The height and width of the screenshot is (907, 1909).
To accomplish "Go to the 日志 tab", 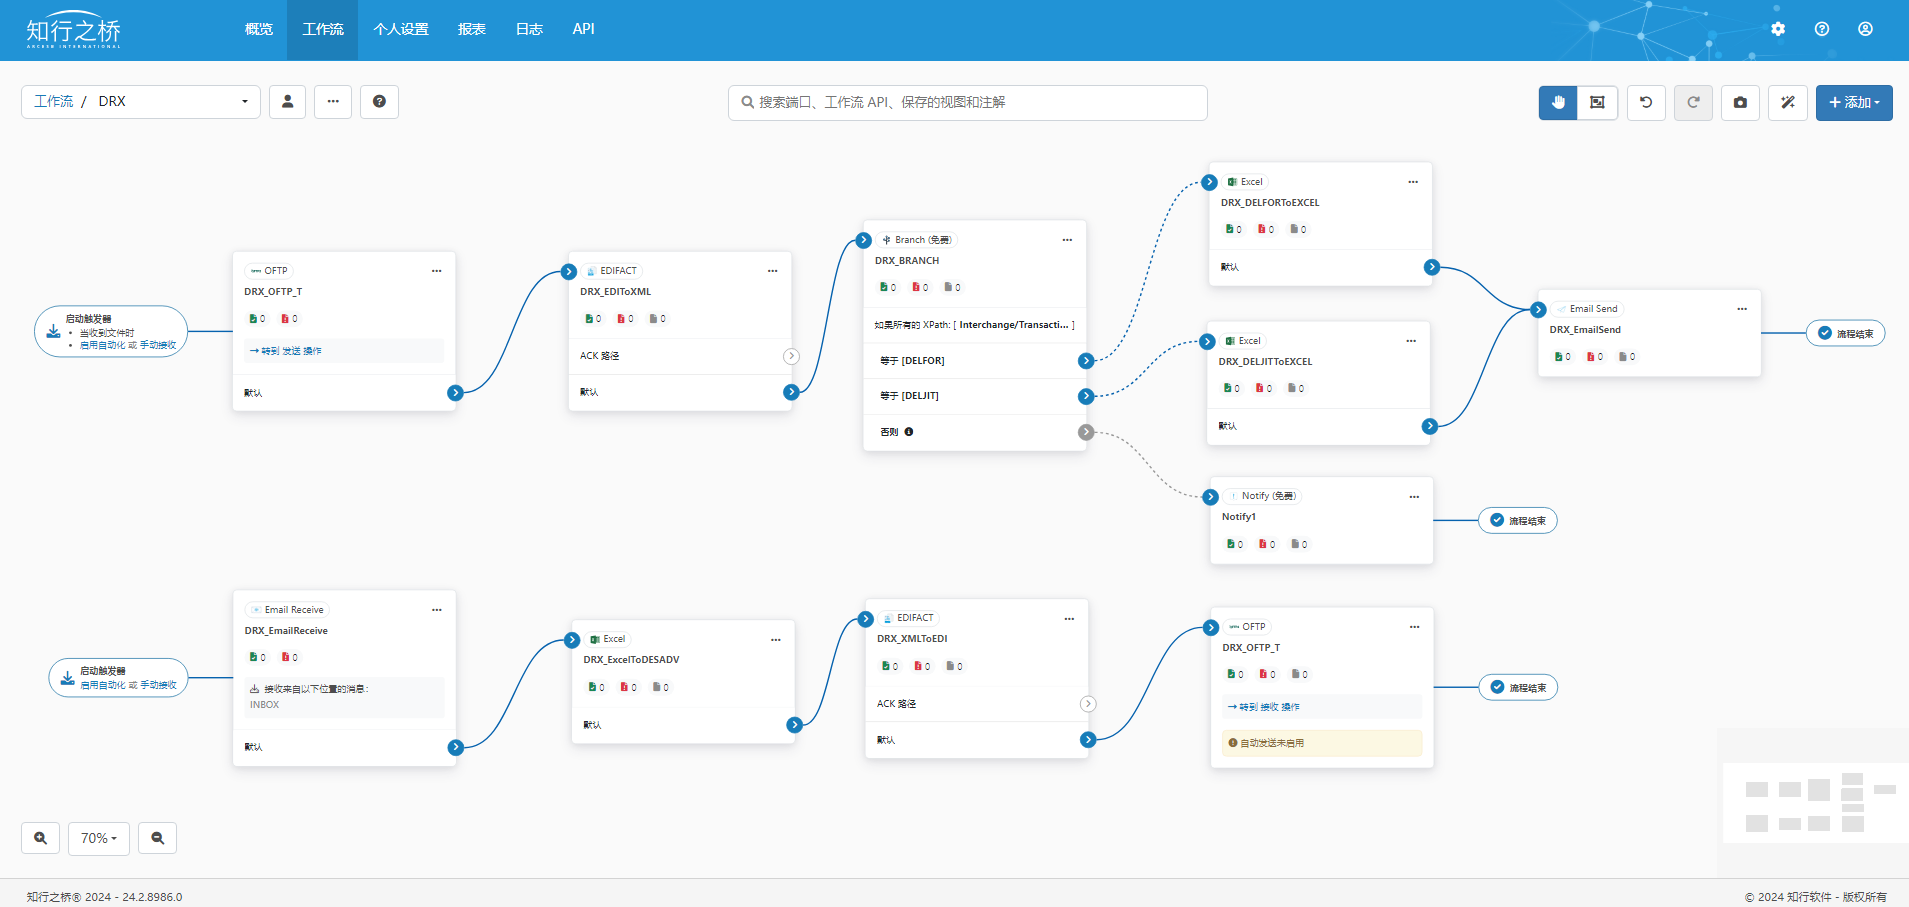I will coord(529,30).
